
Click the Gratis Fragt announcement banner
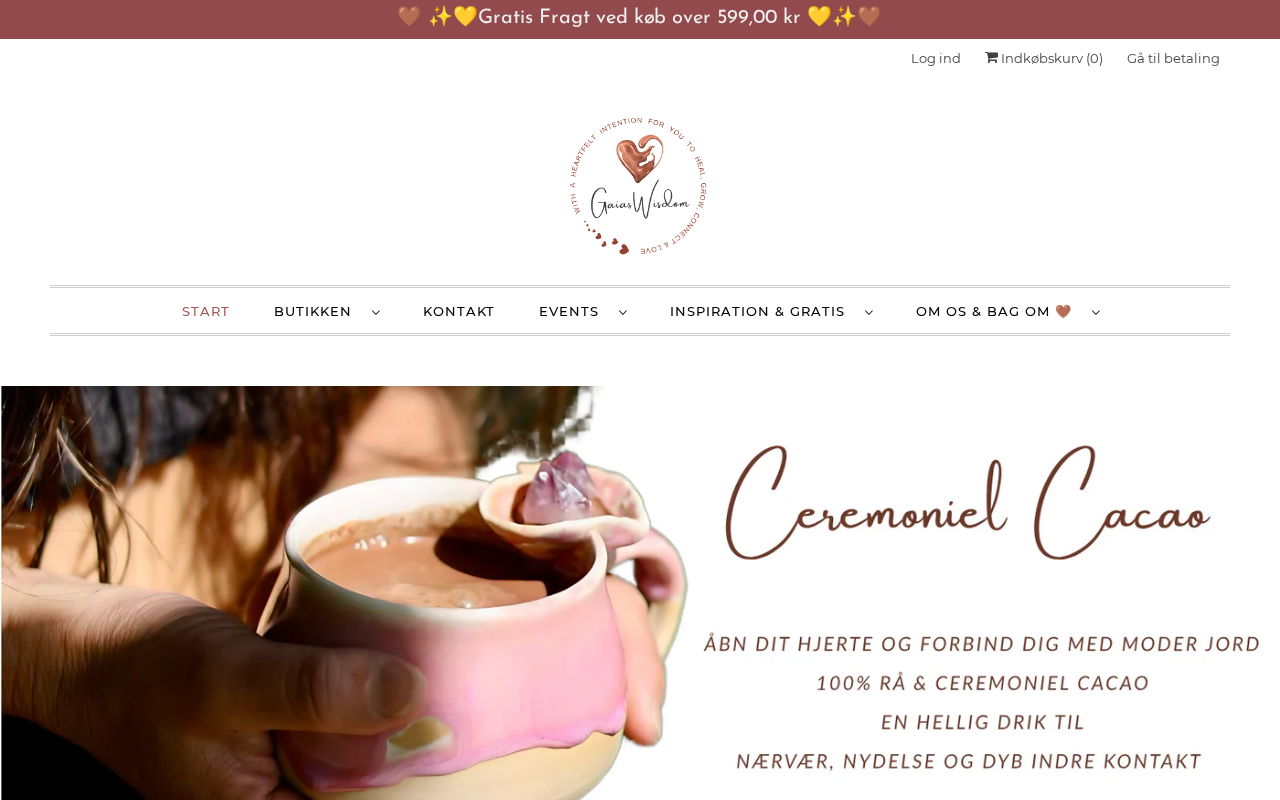click(x=640, y=18)
